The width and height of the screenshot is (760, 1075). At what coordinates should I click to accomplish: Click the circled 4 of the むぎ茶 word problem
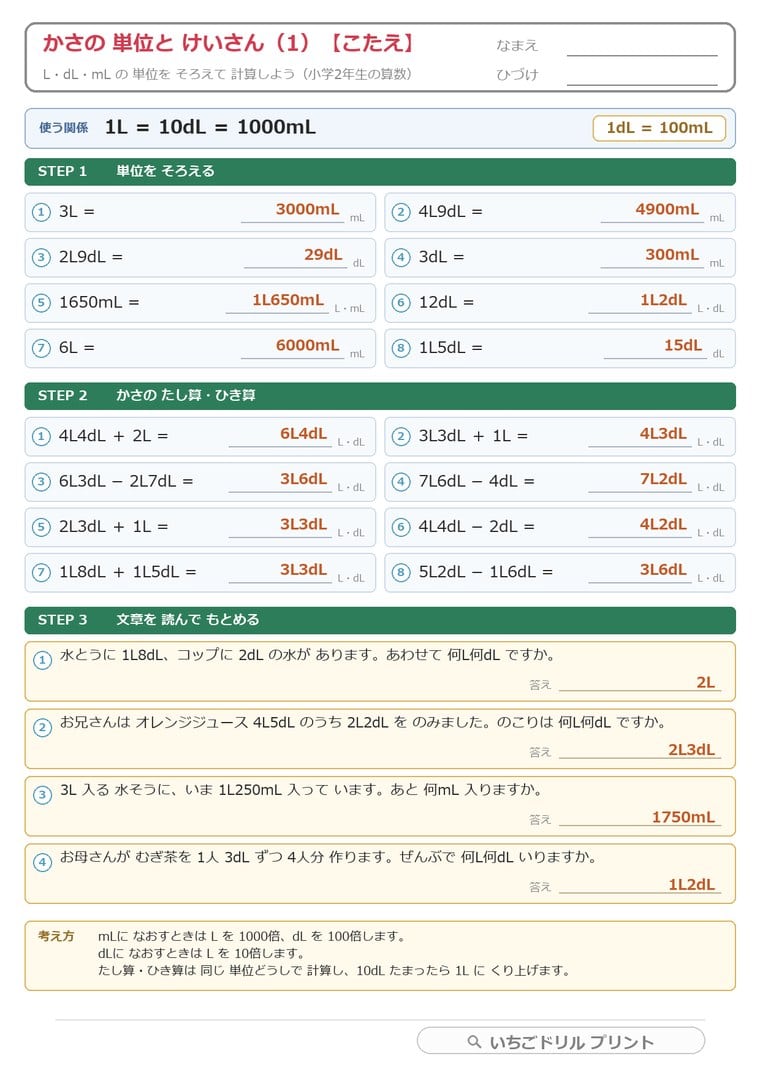(42, 862)
